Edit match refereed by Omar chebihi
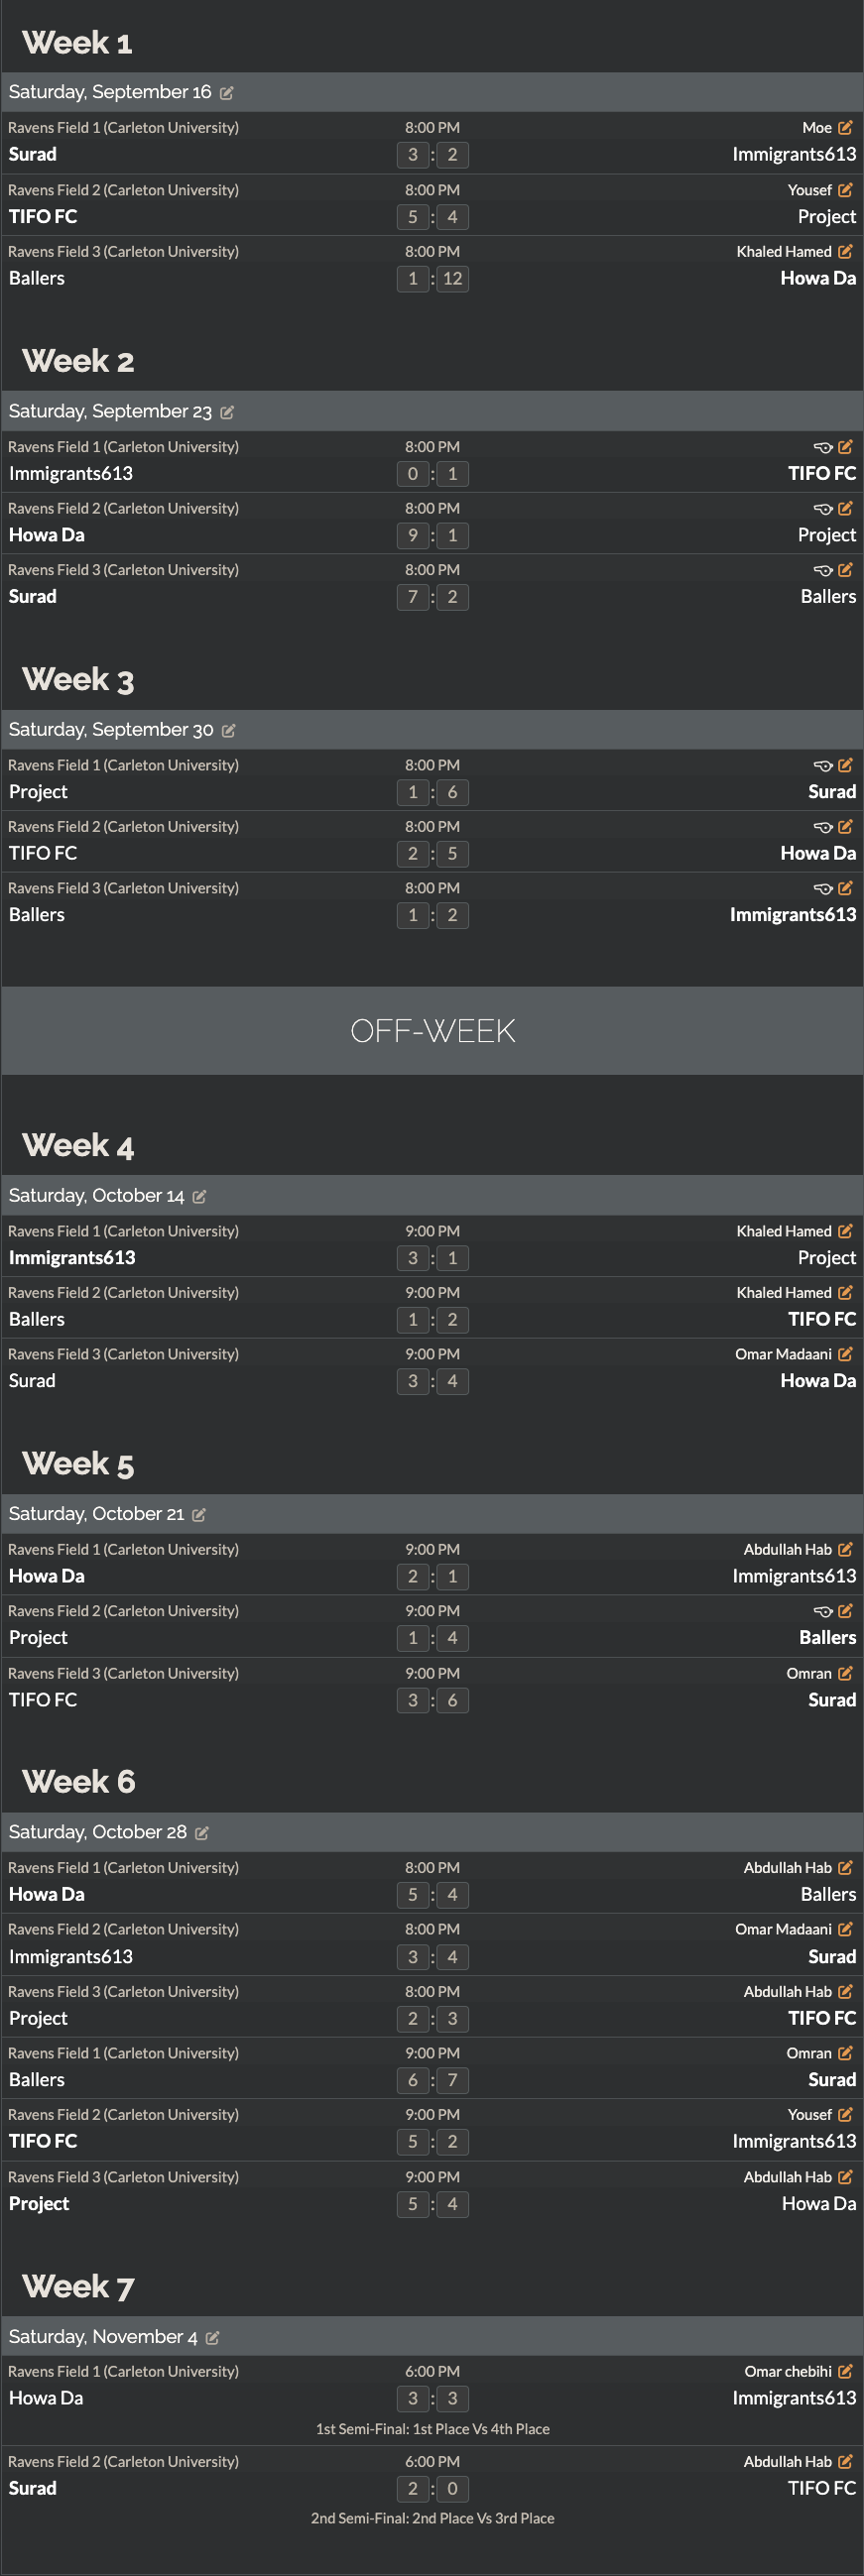Screen dimensions: 864x2576 845,2371
